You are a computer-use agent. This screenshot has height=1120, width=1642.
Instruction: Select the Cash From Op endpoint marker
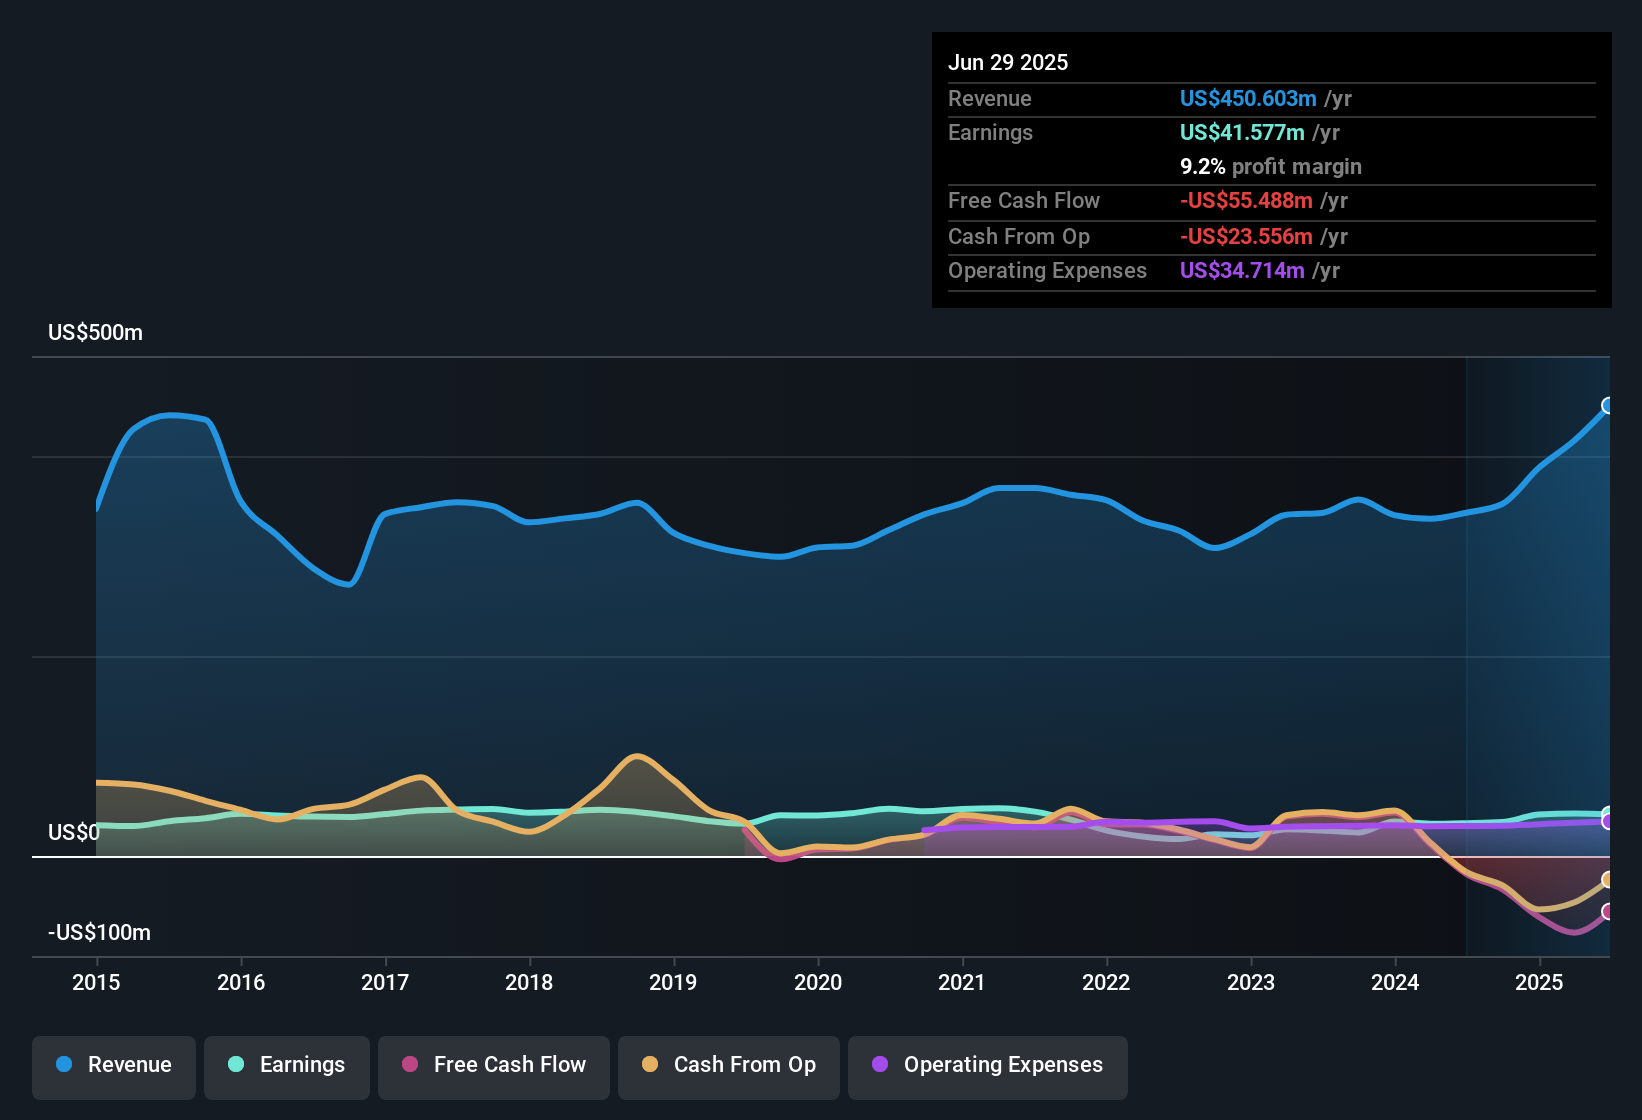point(1608,880)
